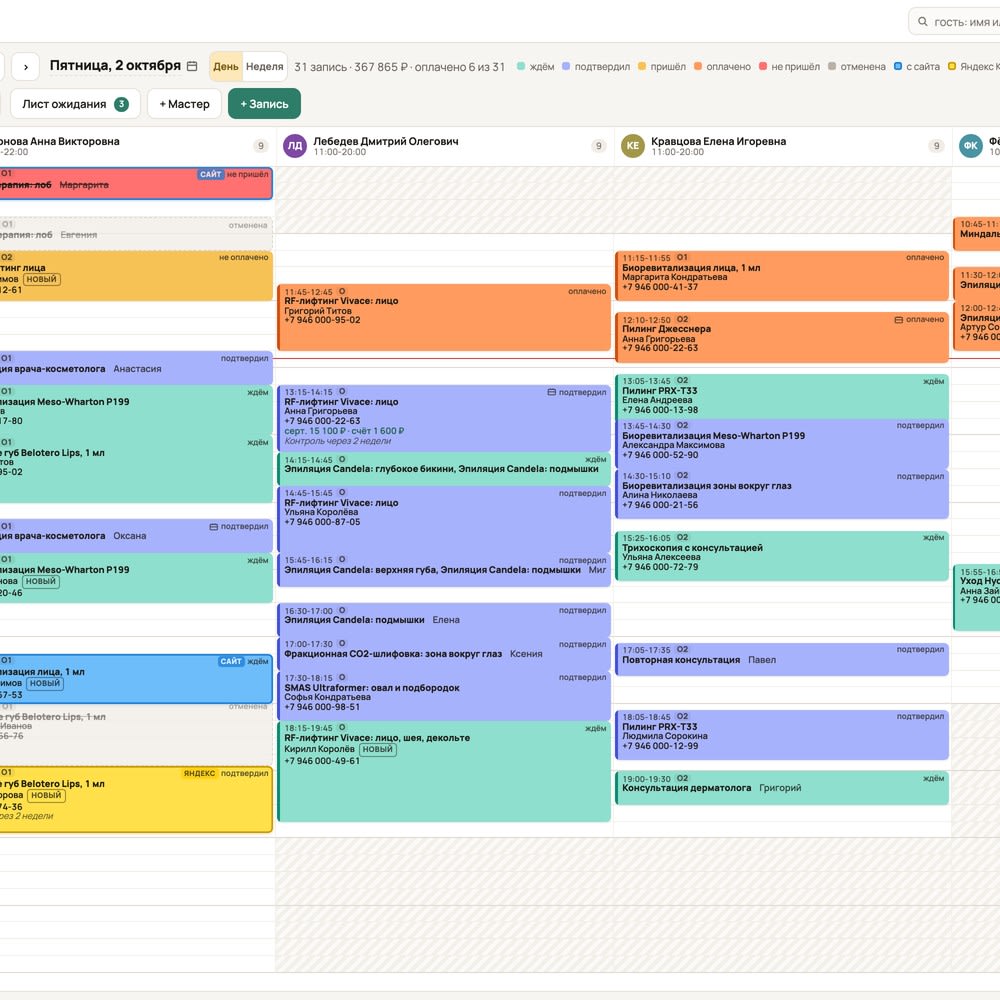Open Григорий Титов's 11:45 RF-лифтинг Vivace appointment
This screenshot has width=1000, height=1000.
(x=444, y=318)
